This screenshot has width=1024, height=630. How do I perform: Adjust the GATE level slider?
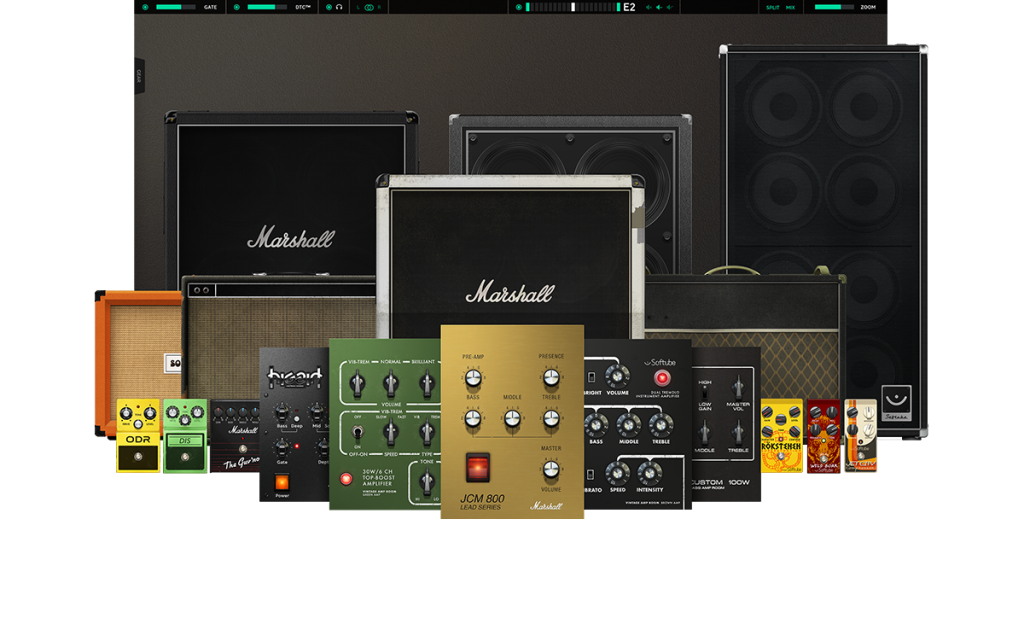(176, 7)
